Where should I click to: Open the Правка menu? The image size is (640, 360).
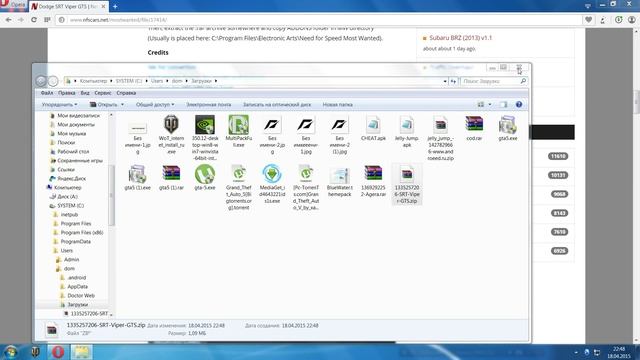[x=67, y=93]
